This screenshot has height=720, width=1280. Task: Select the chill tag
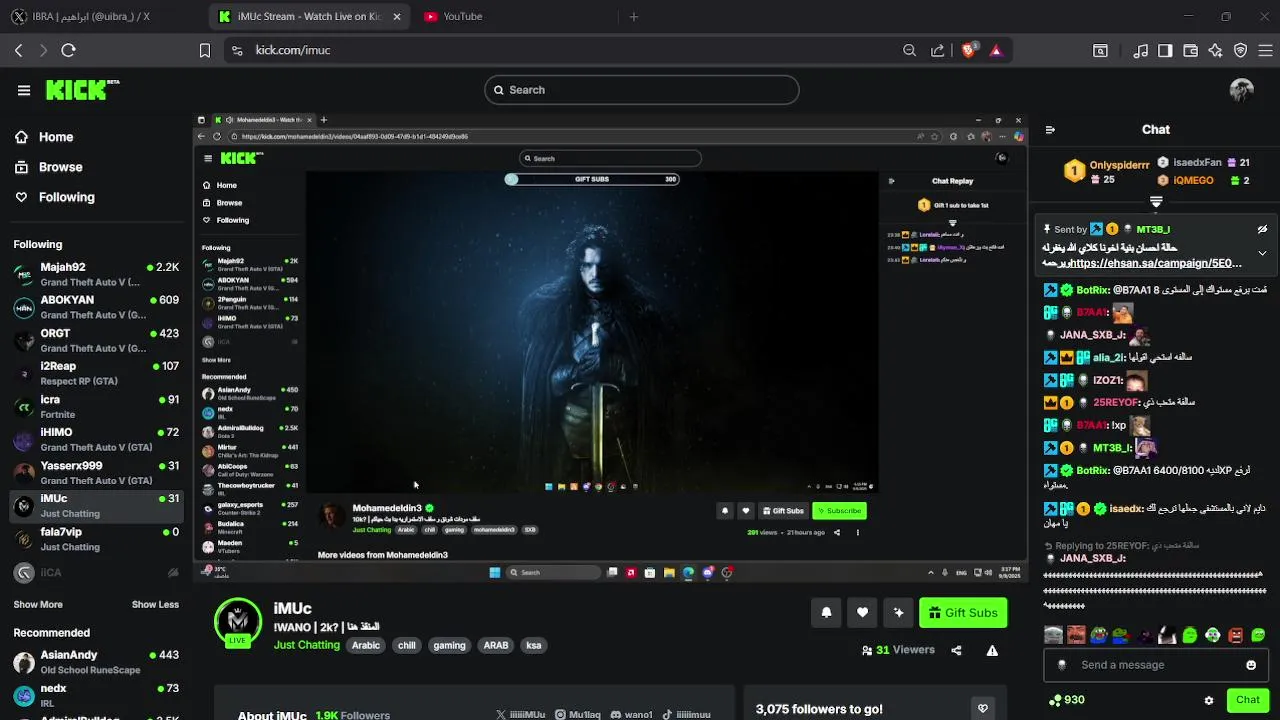[407, 645]
